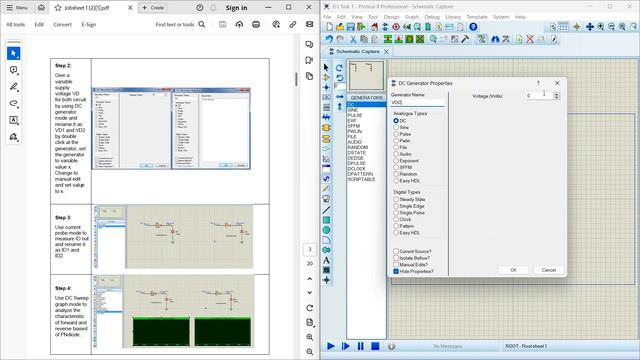
Task: Open Acrobat All tools
Action: coord(16,24)
